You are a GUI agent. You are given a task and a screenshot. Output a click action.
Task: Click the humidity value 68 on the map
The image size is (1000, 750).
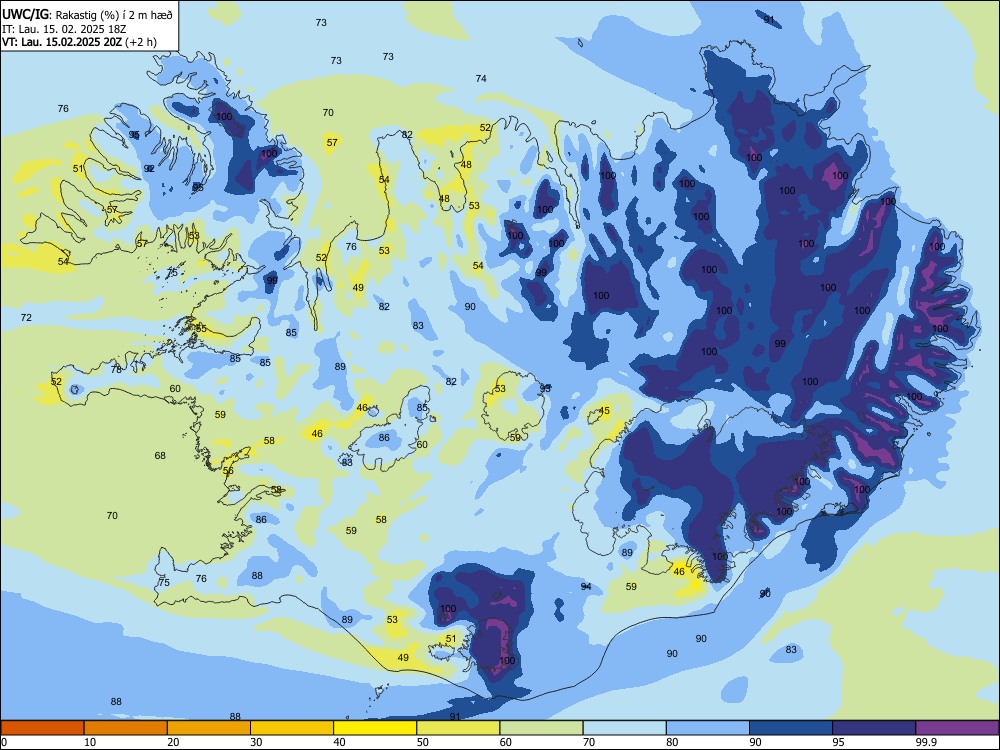(x=160, y=455)
